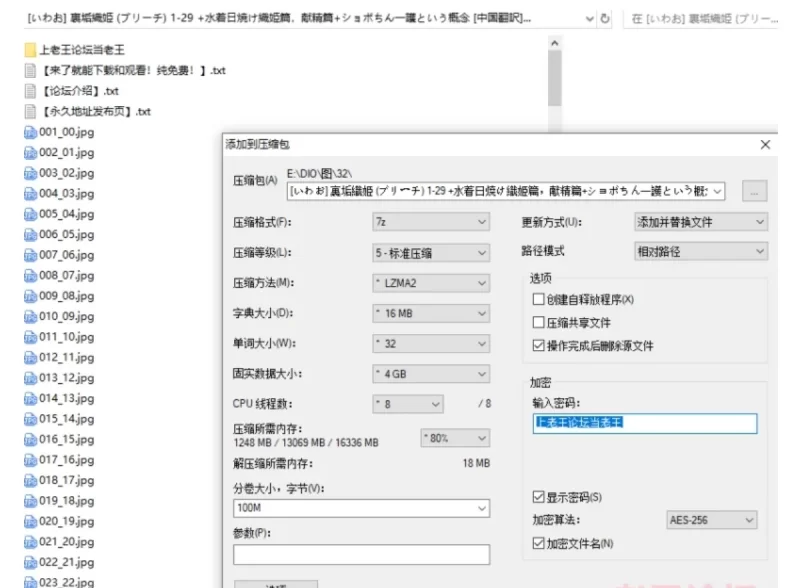Click the file list scroll up arrow
Screen dimensions: 800x588
coord(555,43)
